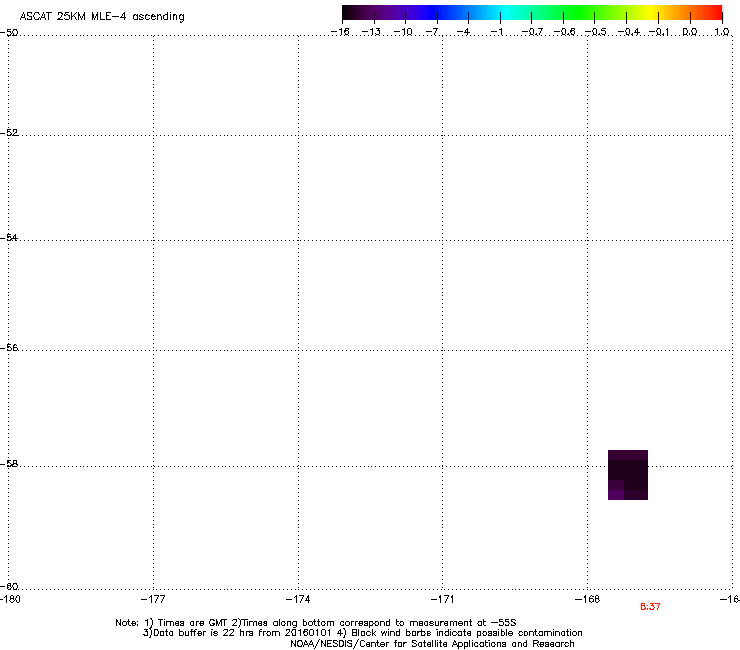Click the -56 latitude axis label

(x=9, y=347)
